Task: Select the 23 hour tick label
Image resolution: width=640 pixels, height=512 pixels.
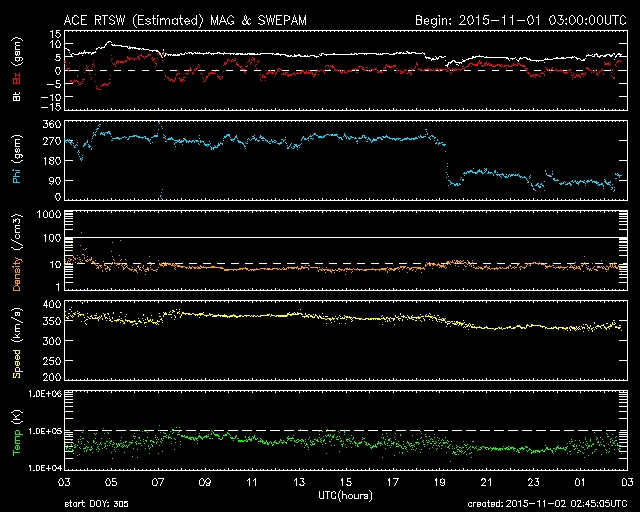Action: tap(534, 482)
